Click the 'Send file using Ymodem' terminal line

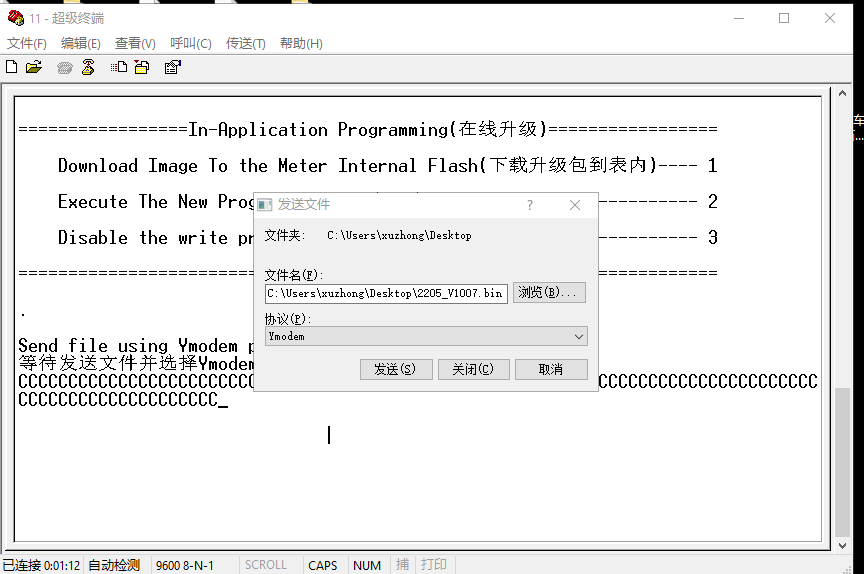pos(136,346)
